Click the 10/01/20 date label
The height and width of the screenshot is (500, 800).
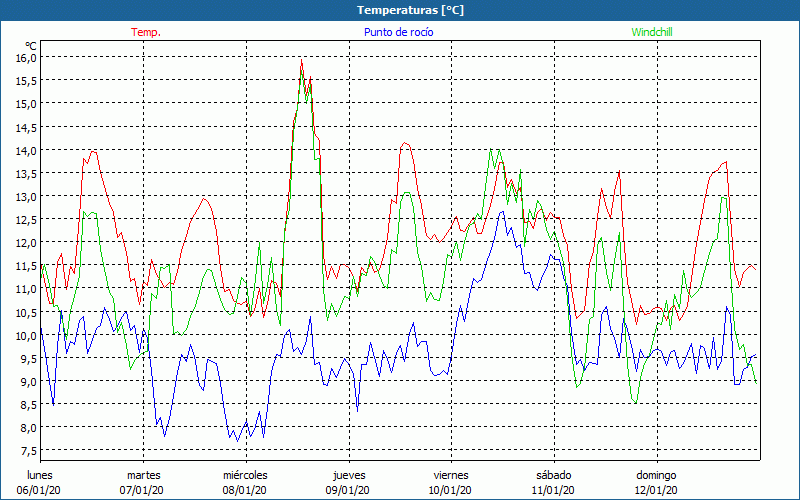450,490
